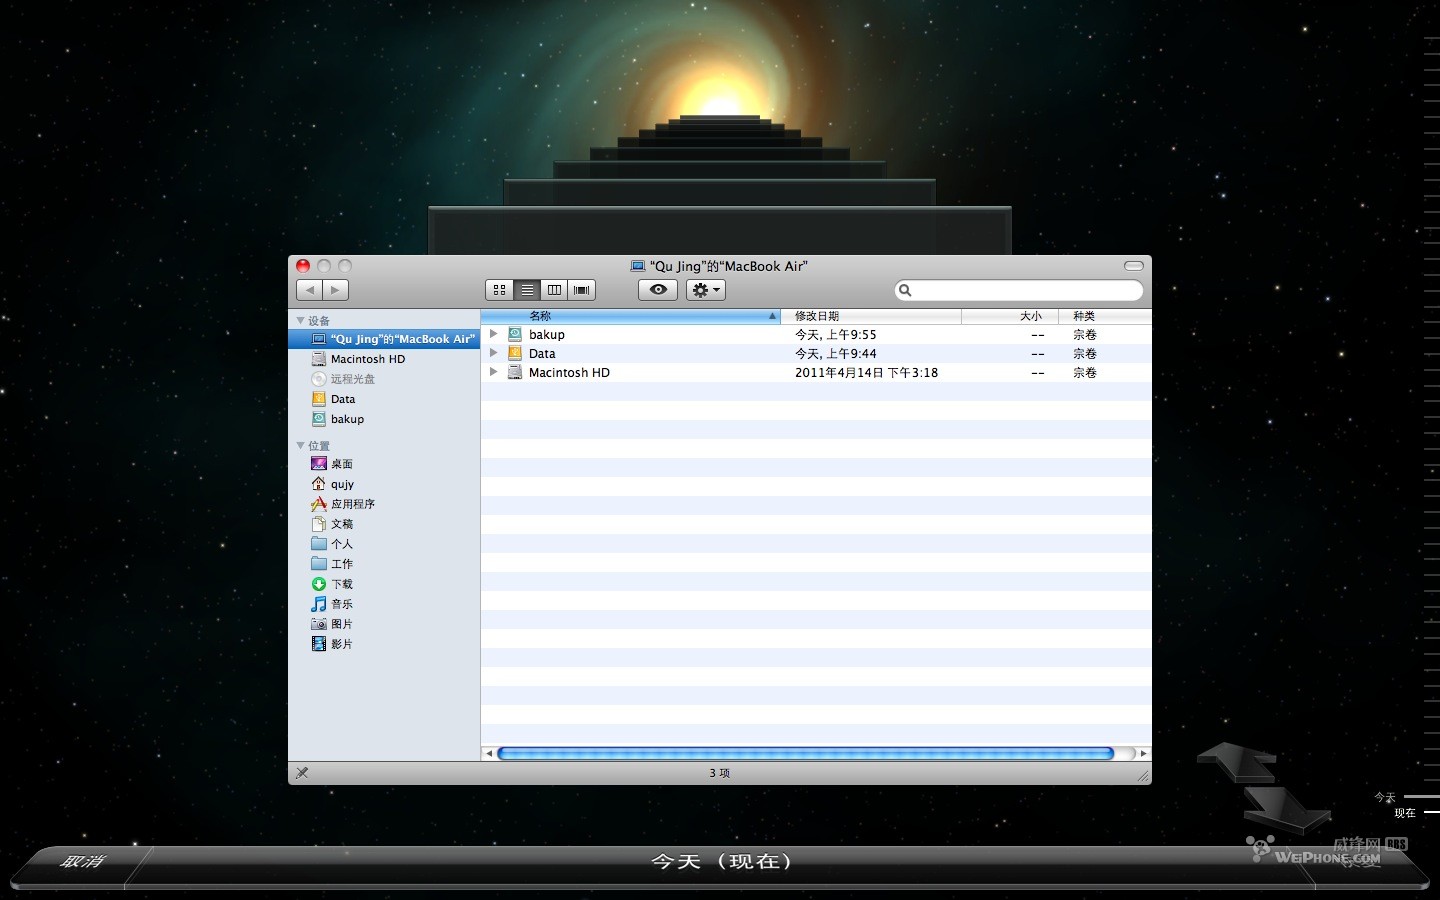
Task: Click the Time Machine back-in-time arrow
Action: point(1238,760)
